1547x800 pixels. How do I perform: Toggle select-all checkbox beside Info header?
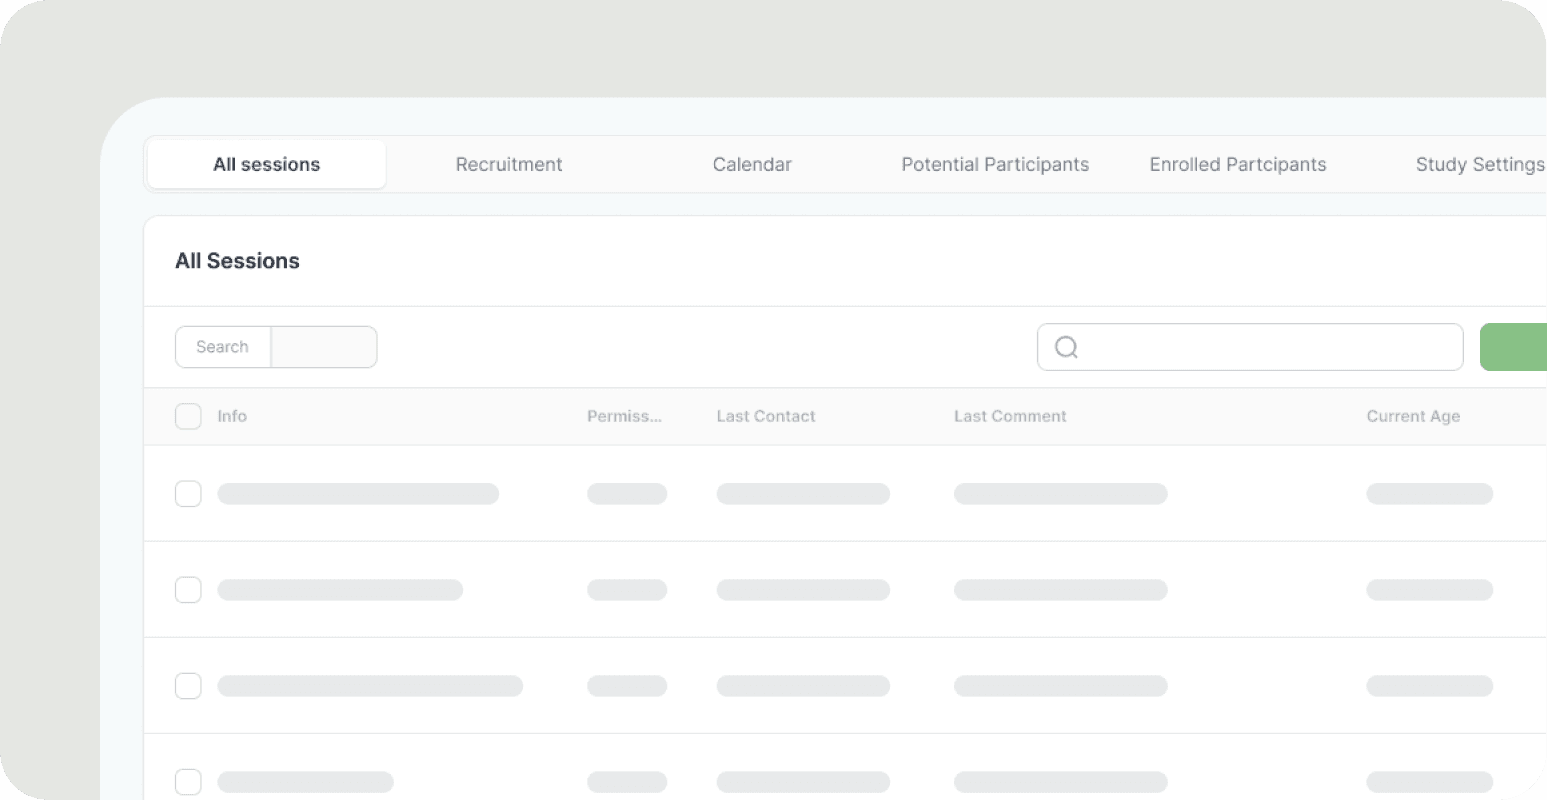188,416
